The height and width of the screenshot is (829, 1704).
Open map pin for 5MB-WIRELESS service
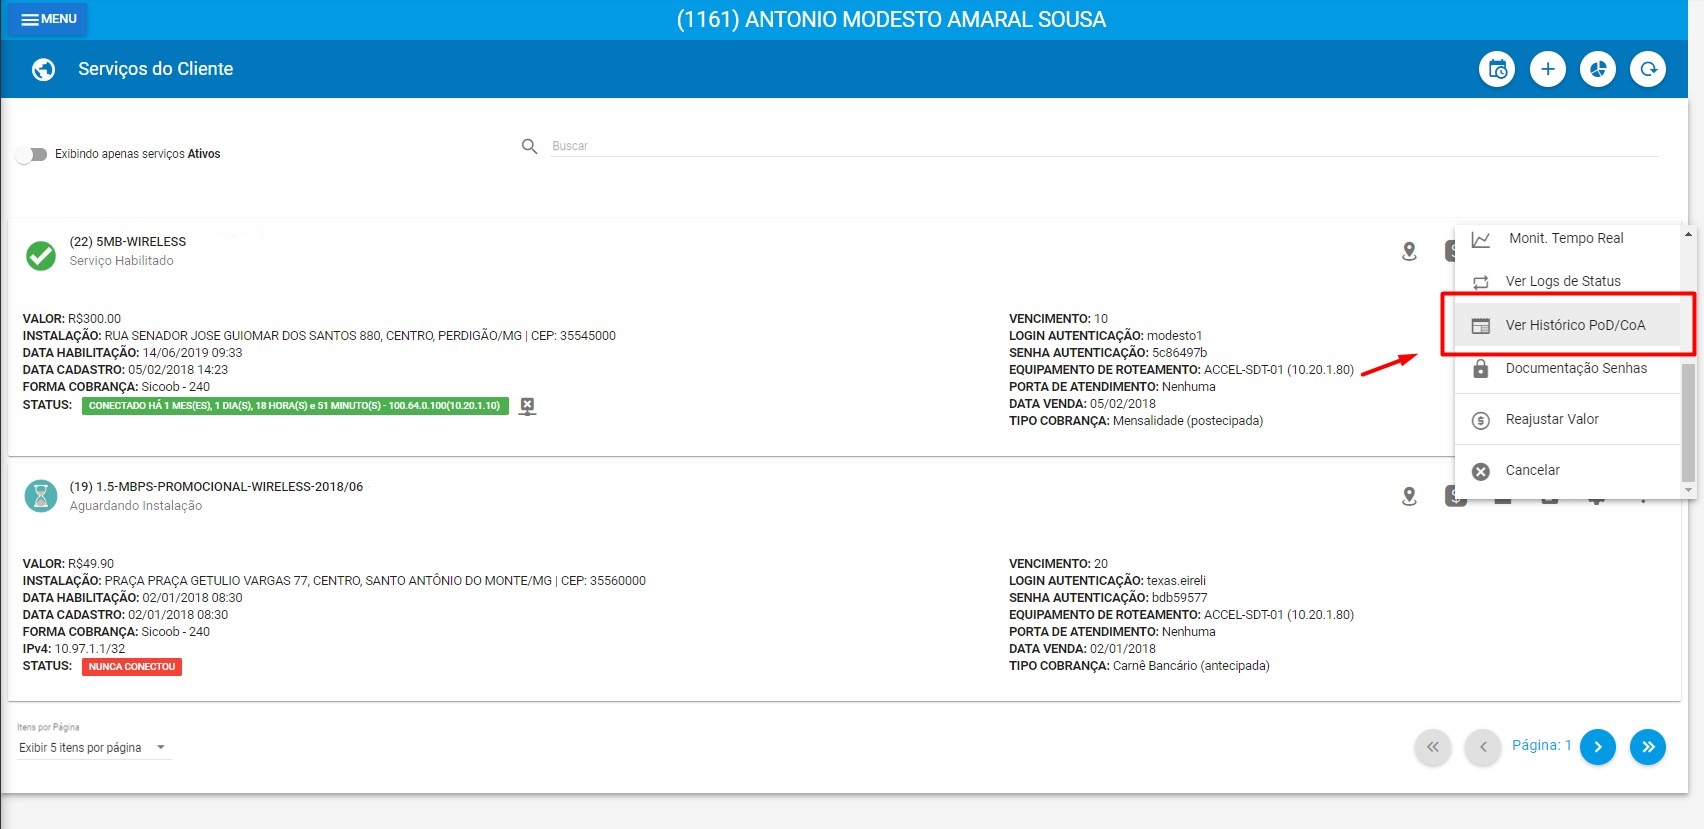click(1409, 251)
